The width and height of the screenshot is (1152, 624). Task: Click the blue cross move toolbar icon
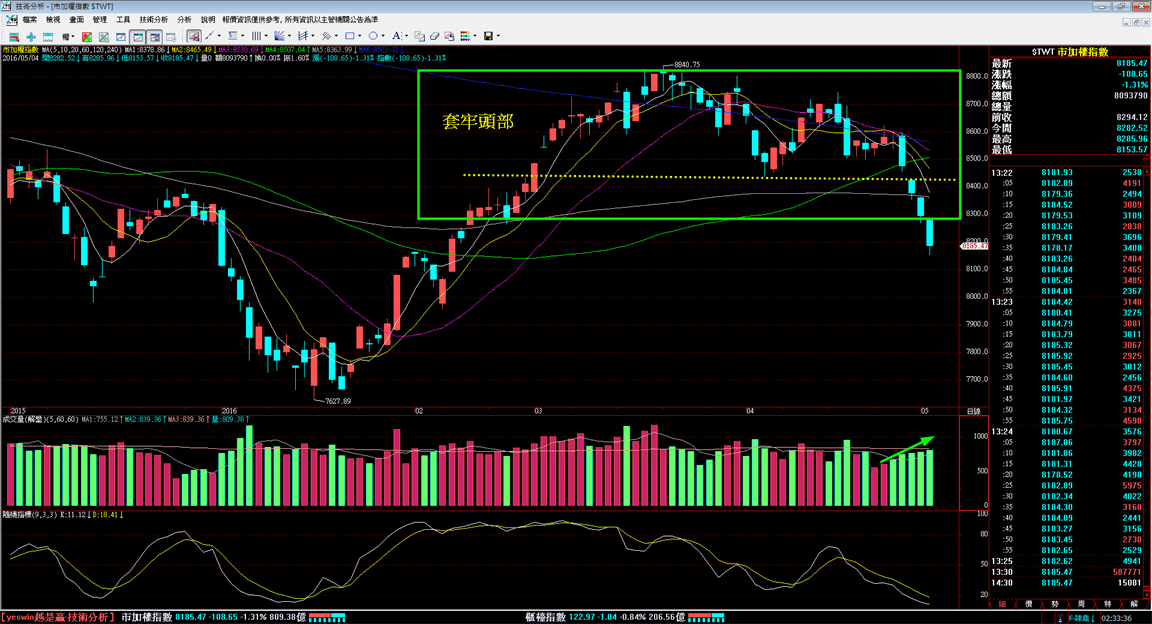[31, 36]
